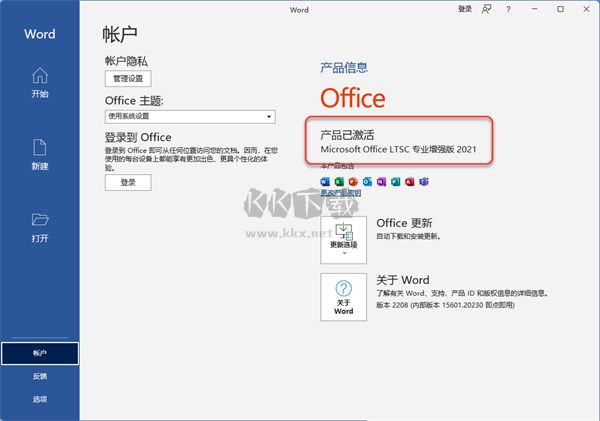Open the 反馈 feedback tab
Screen dimensions: 600x421
click(x=40, y=377)
